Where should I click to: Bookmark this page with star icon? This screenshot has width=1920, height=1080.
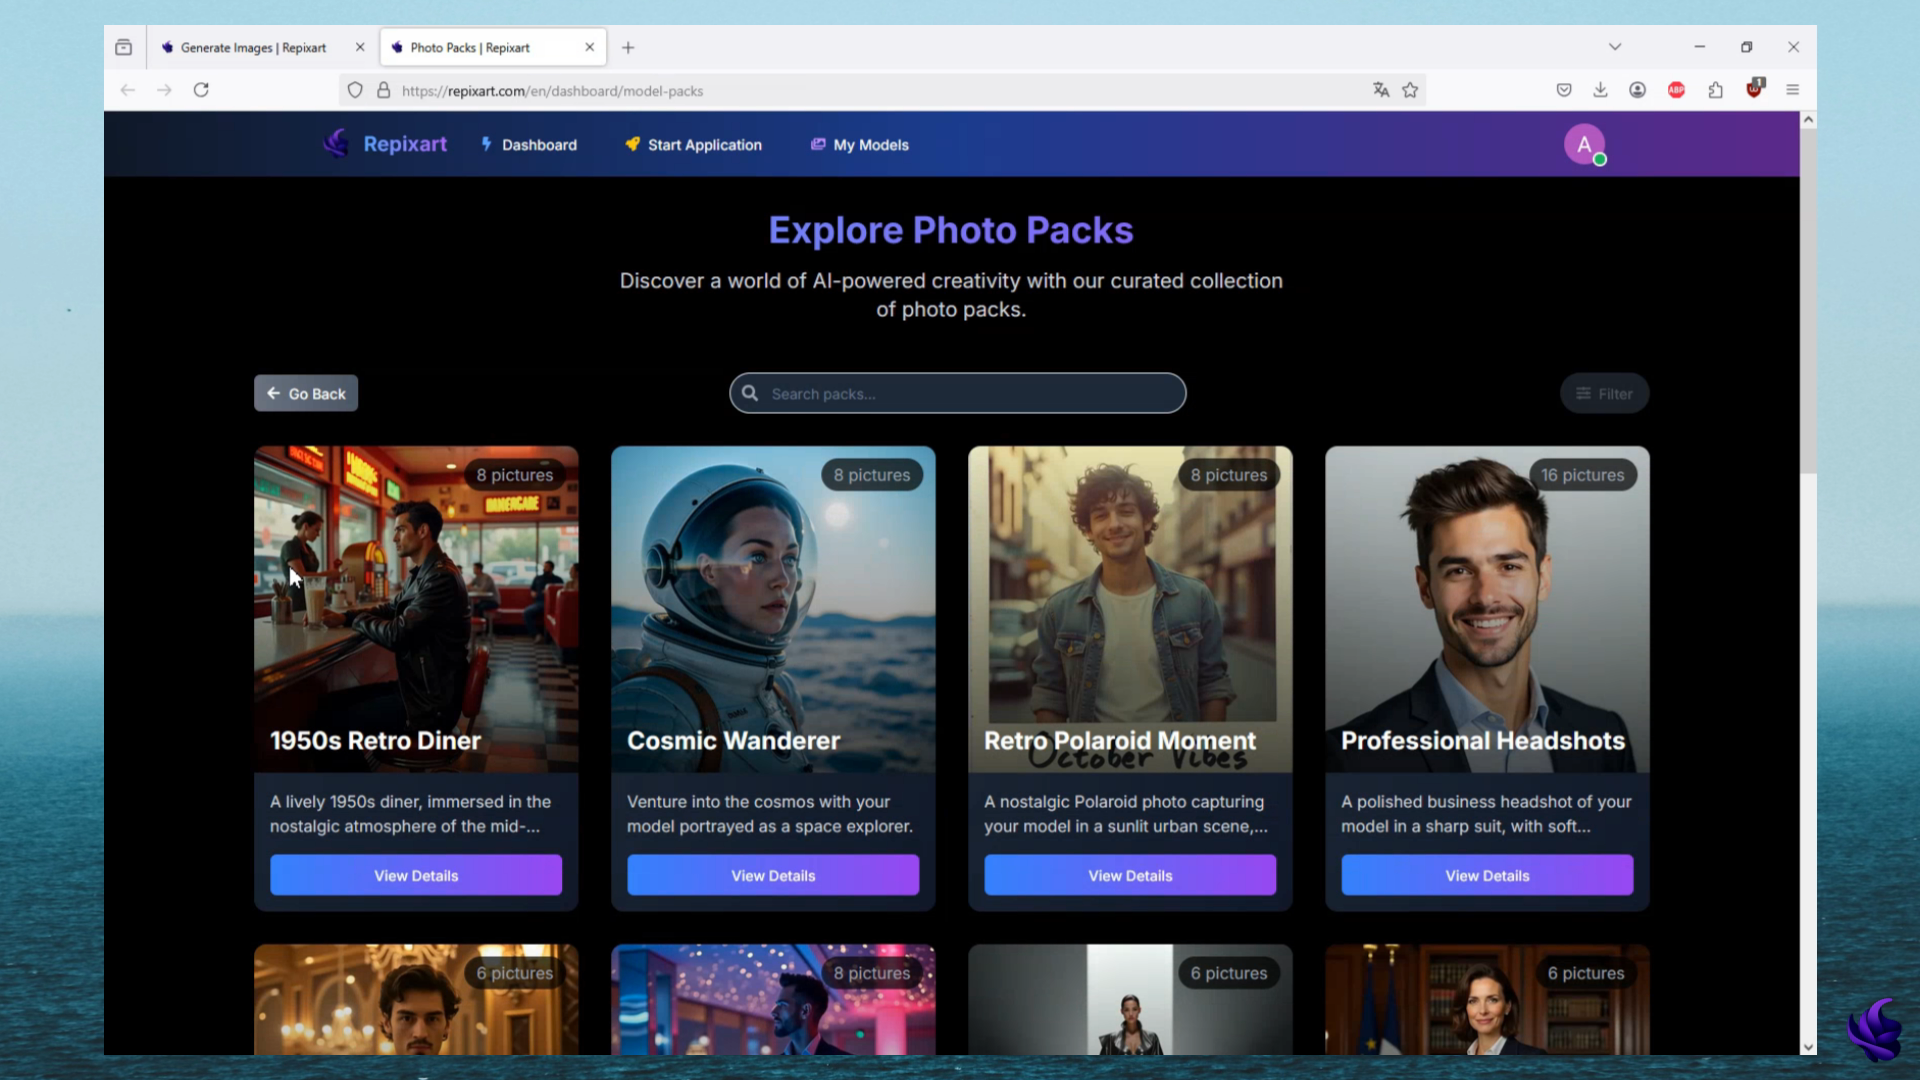[x=1410, y=90]
